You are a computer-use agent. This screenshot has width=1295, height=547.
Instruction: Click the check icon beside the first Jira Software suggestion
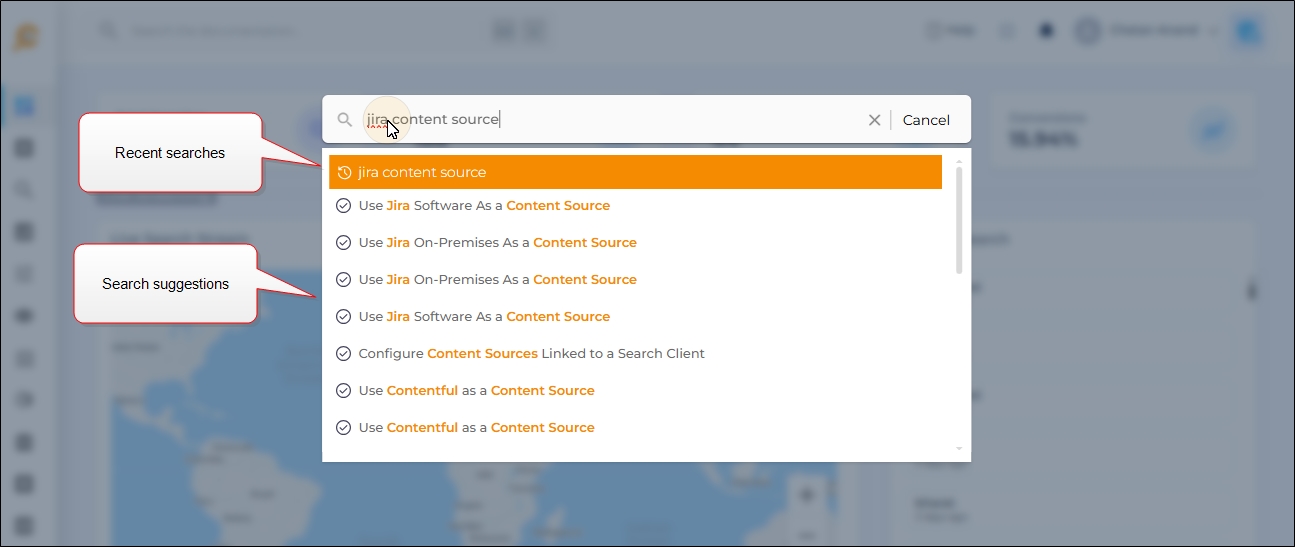[x=343, y=206]
